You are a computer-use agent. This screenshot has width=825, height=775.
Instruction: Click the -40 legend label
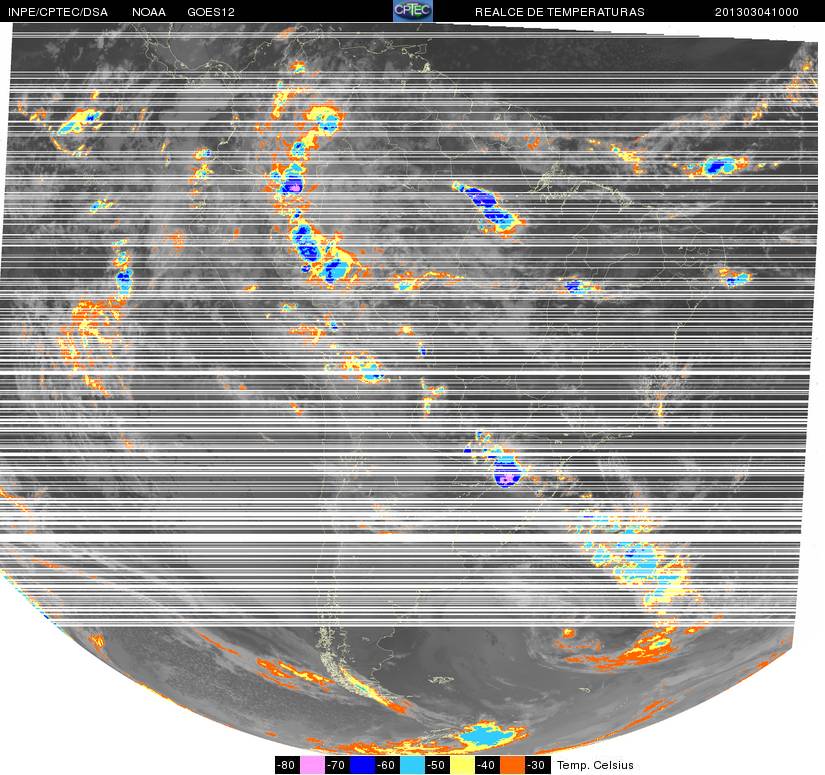488,765
